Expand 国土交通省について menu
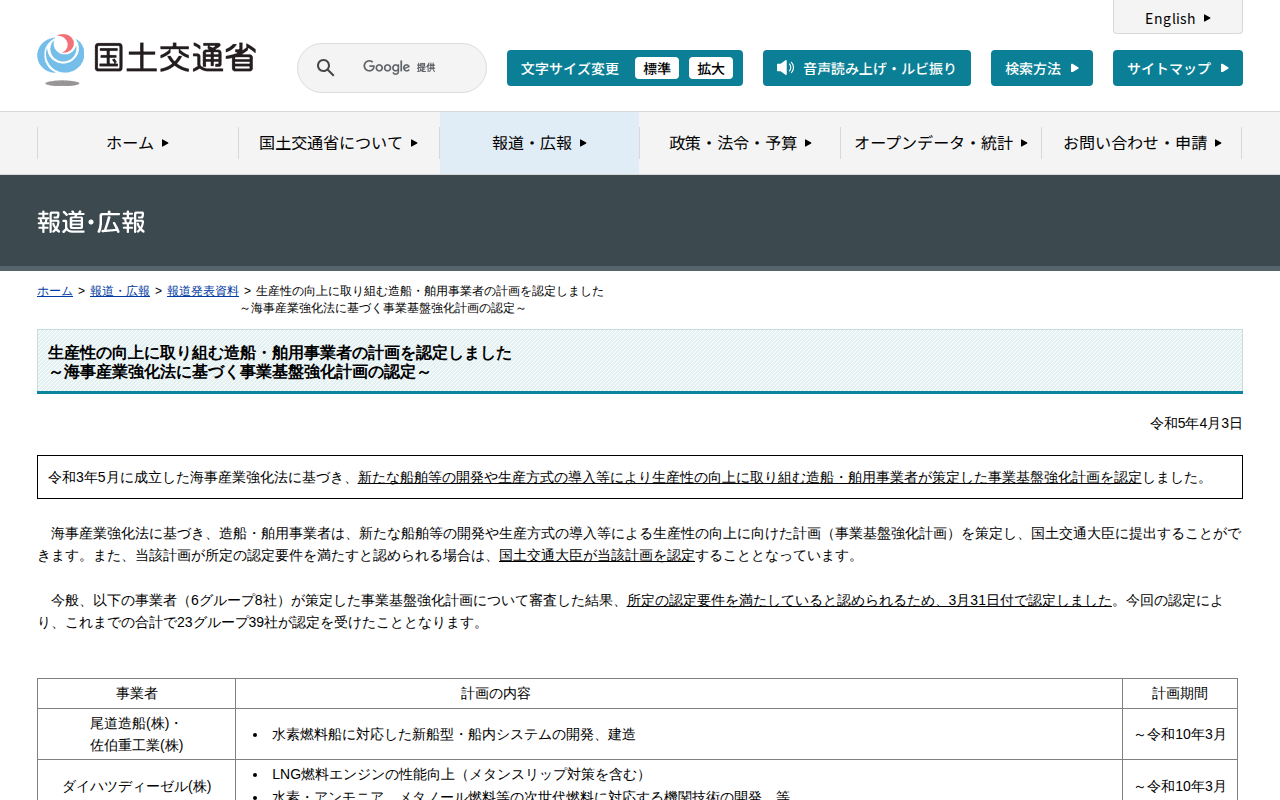The image size is (1280, 800). (x=339, y=143)
